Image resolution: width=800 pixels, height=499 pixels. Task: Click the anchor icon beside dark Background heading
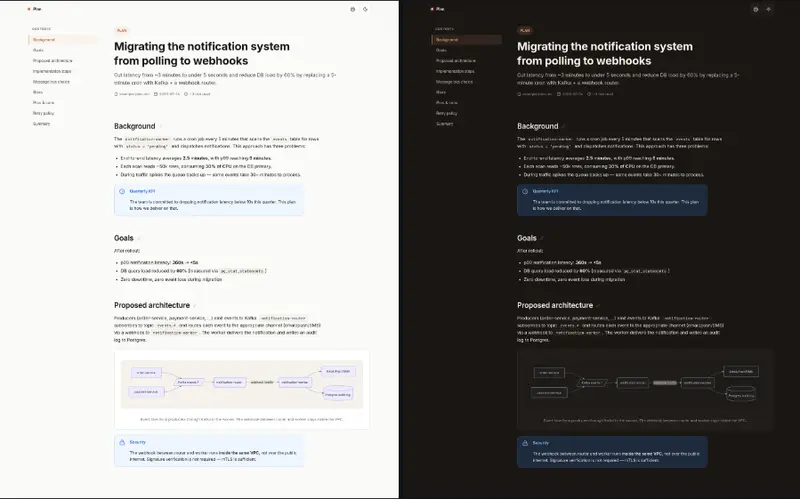pyautogui.click(x=564, y=127)
